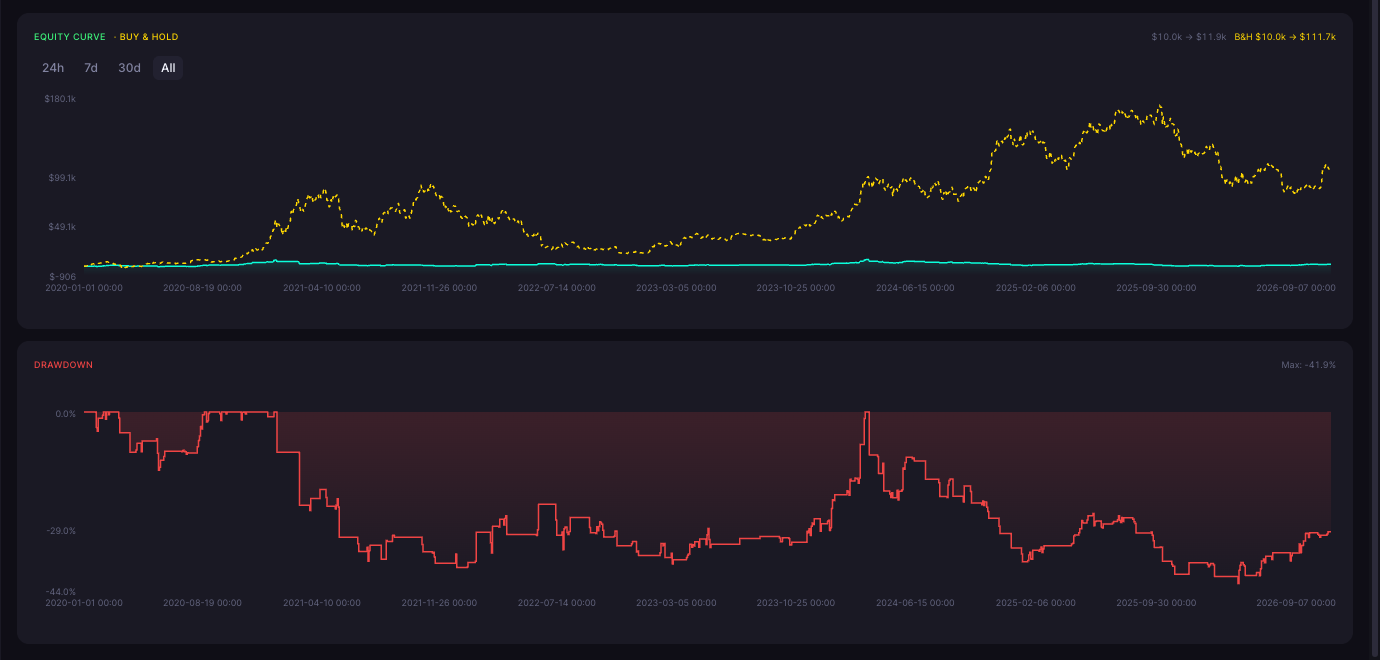Screen dimensions: 1380x660
Task: Click 2022-07-14 00:00 on the equity chart axis
Action: [556, 288]
